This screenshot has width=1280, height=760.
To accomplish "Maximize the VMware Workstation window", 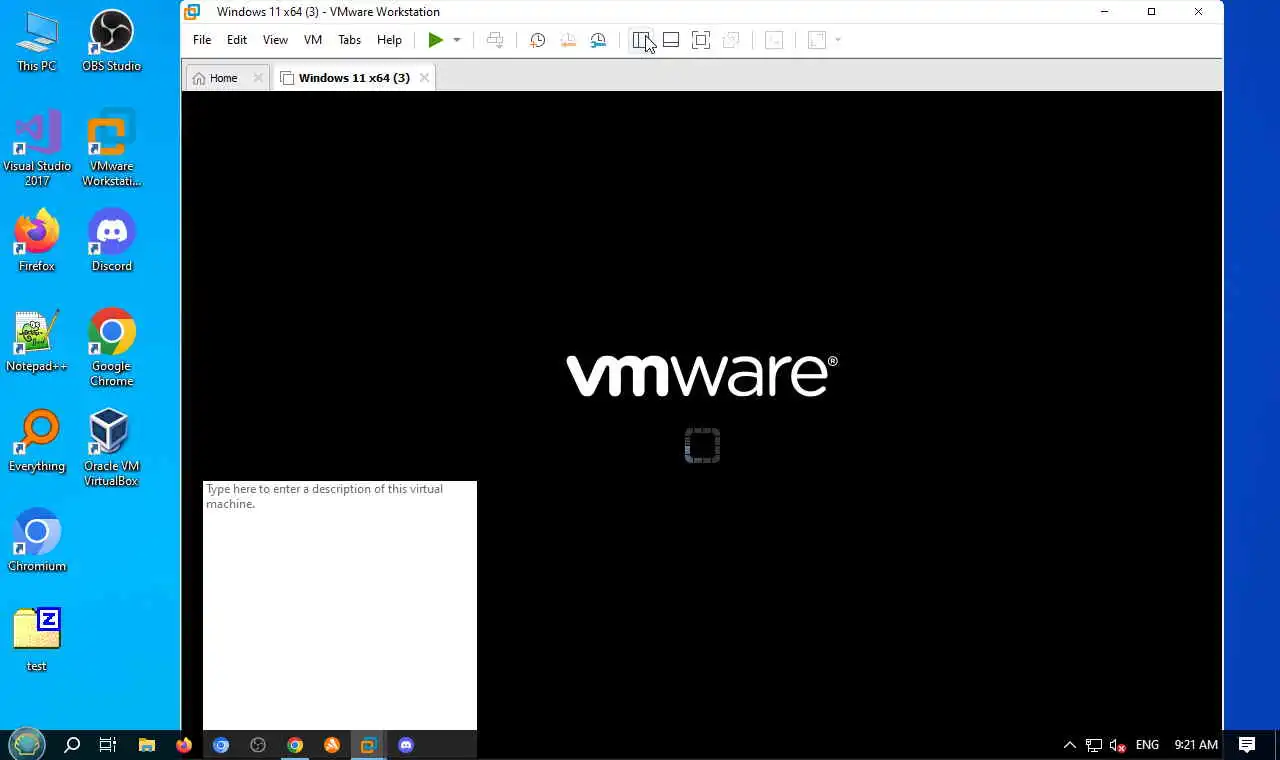I will coord(1151,12).
